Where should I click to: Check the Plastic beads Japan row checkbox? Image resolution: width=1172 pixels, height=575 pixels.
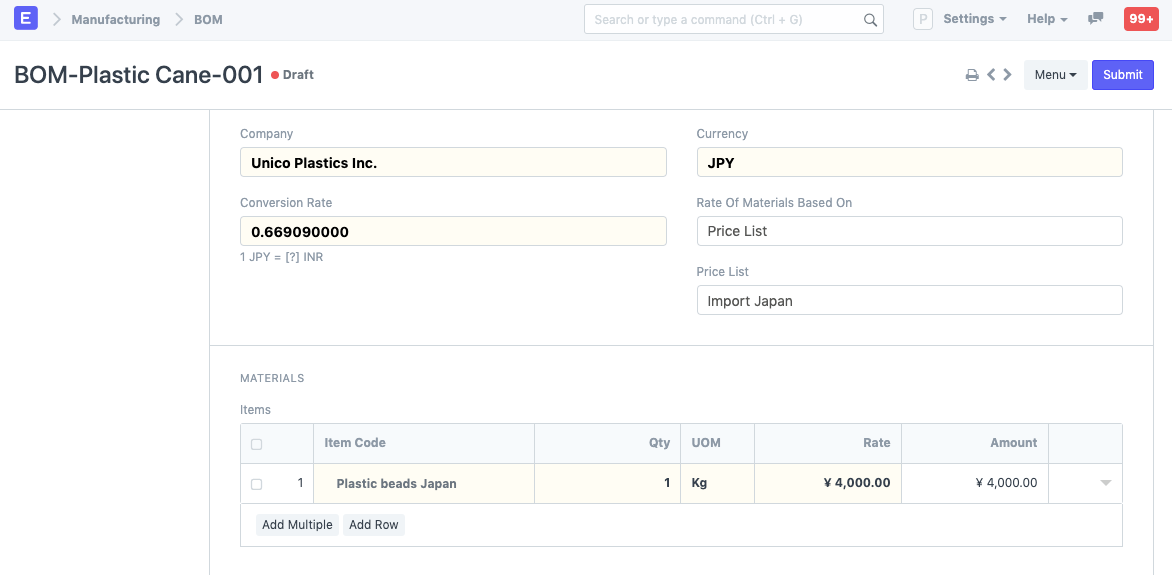[x=257, y=484]
